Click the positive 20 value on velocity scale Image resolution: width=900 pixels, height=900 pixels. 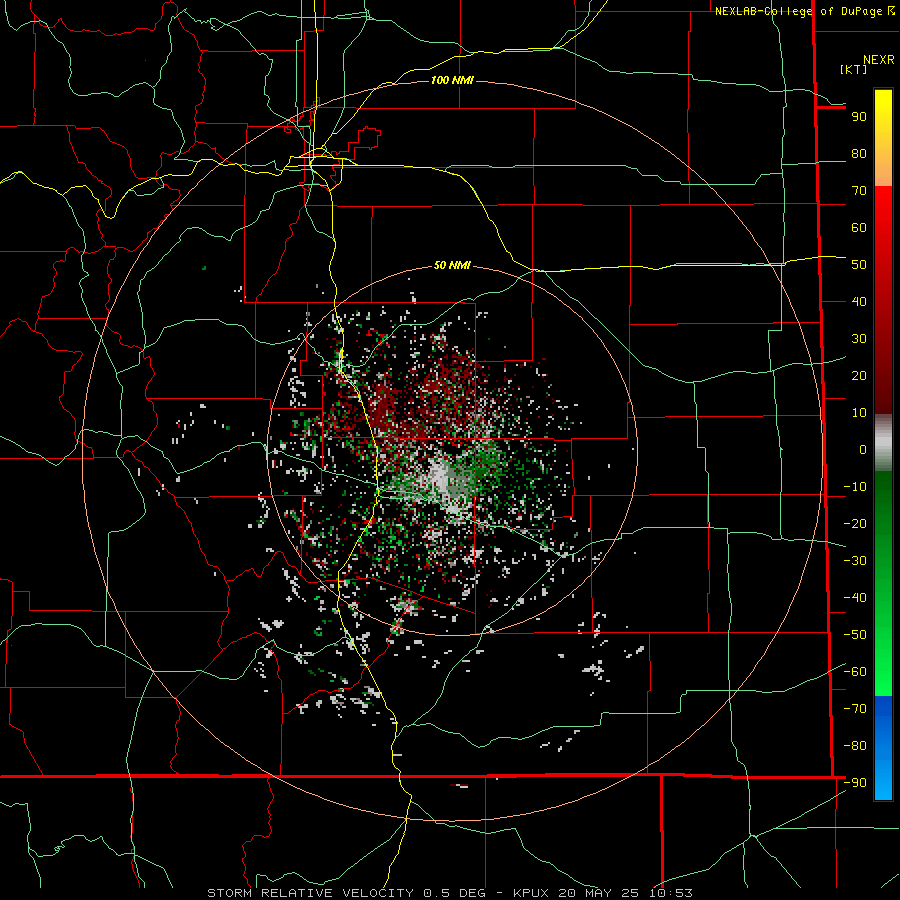[x=859, y=376]
